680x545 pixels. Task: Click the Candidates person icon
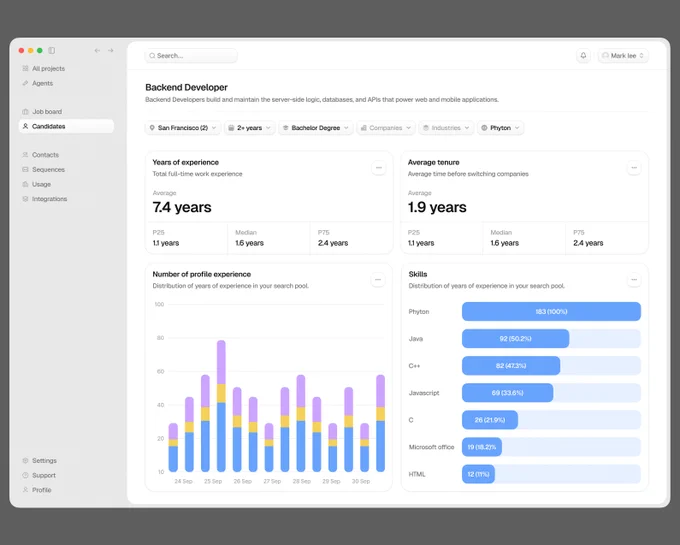[x=25, y=126]
